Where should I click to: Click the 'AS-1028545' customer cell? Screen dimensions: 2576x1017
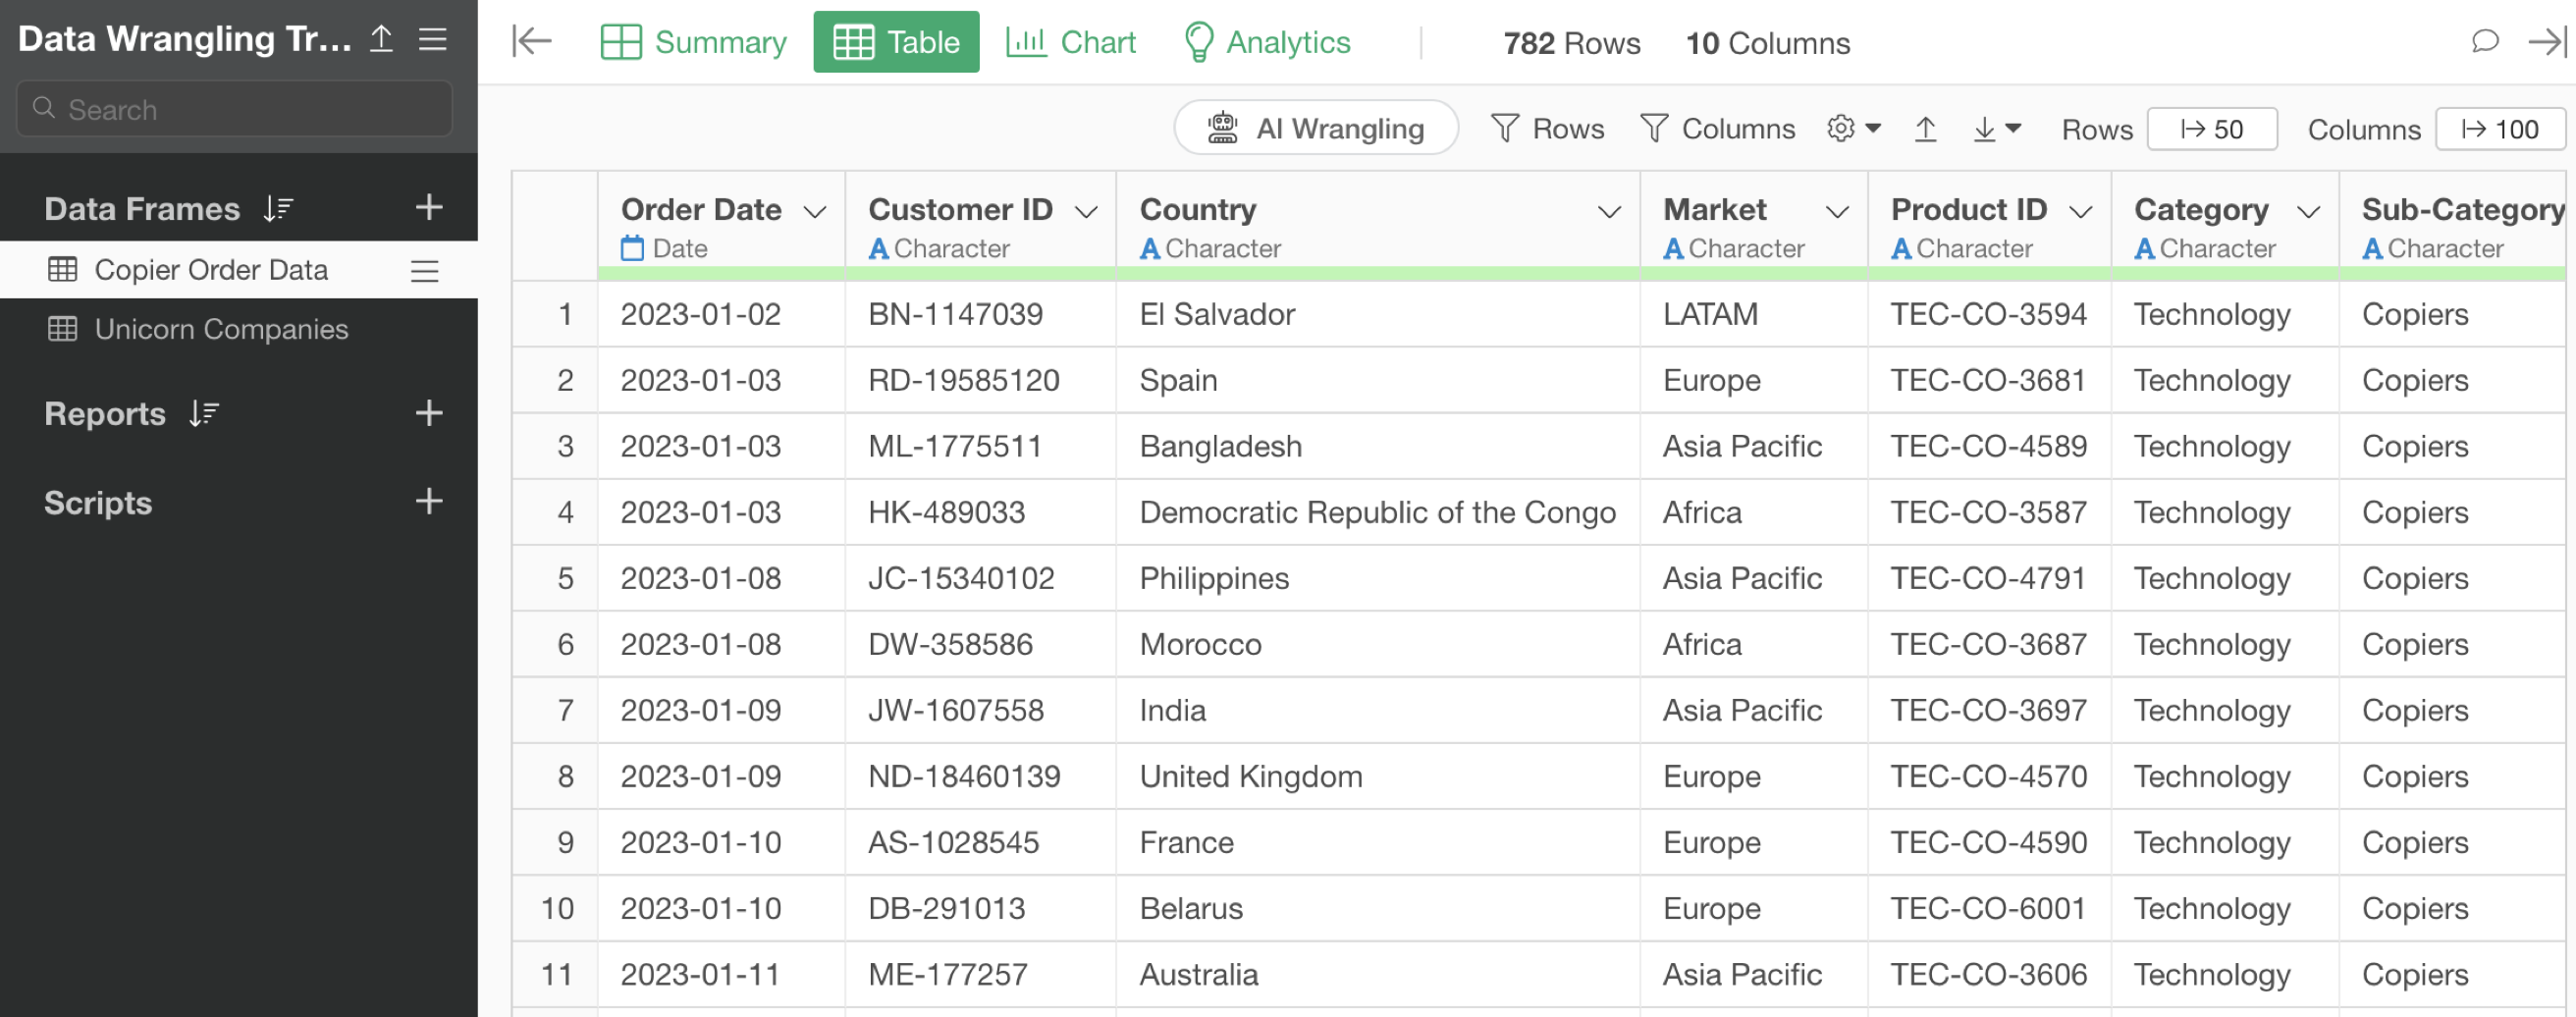tap(980, 842)
